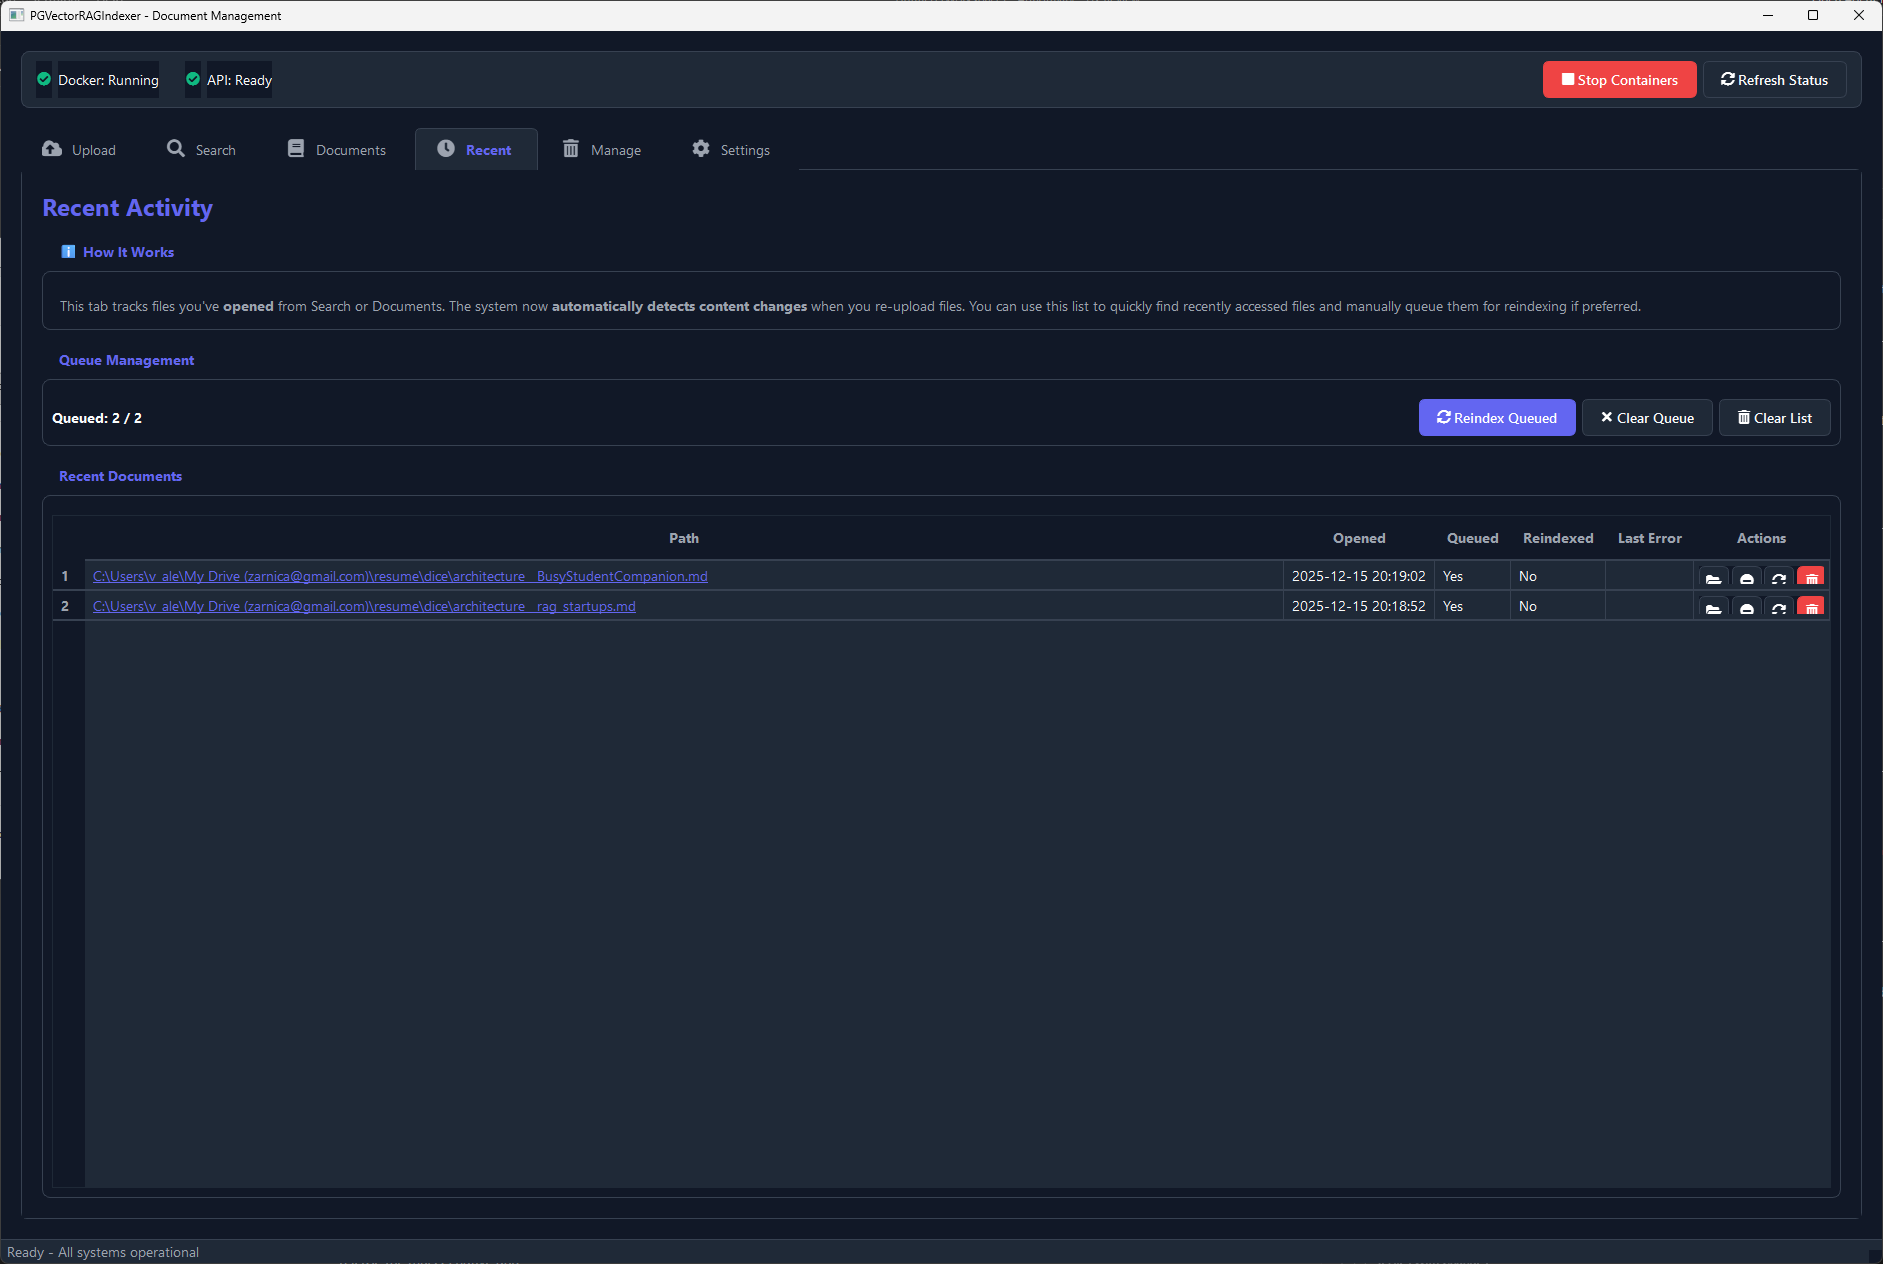The width and height of the screenshot is (1883, 1264).
Task: Click the Reindex Queued button
Action: 1496,418
